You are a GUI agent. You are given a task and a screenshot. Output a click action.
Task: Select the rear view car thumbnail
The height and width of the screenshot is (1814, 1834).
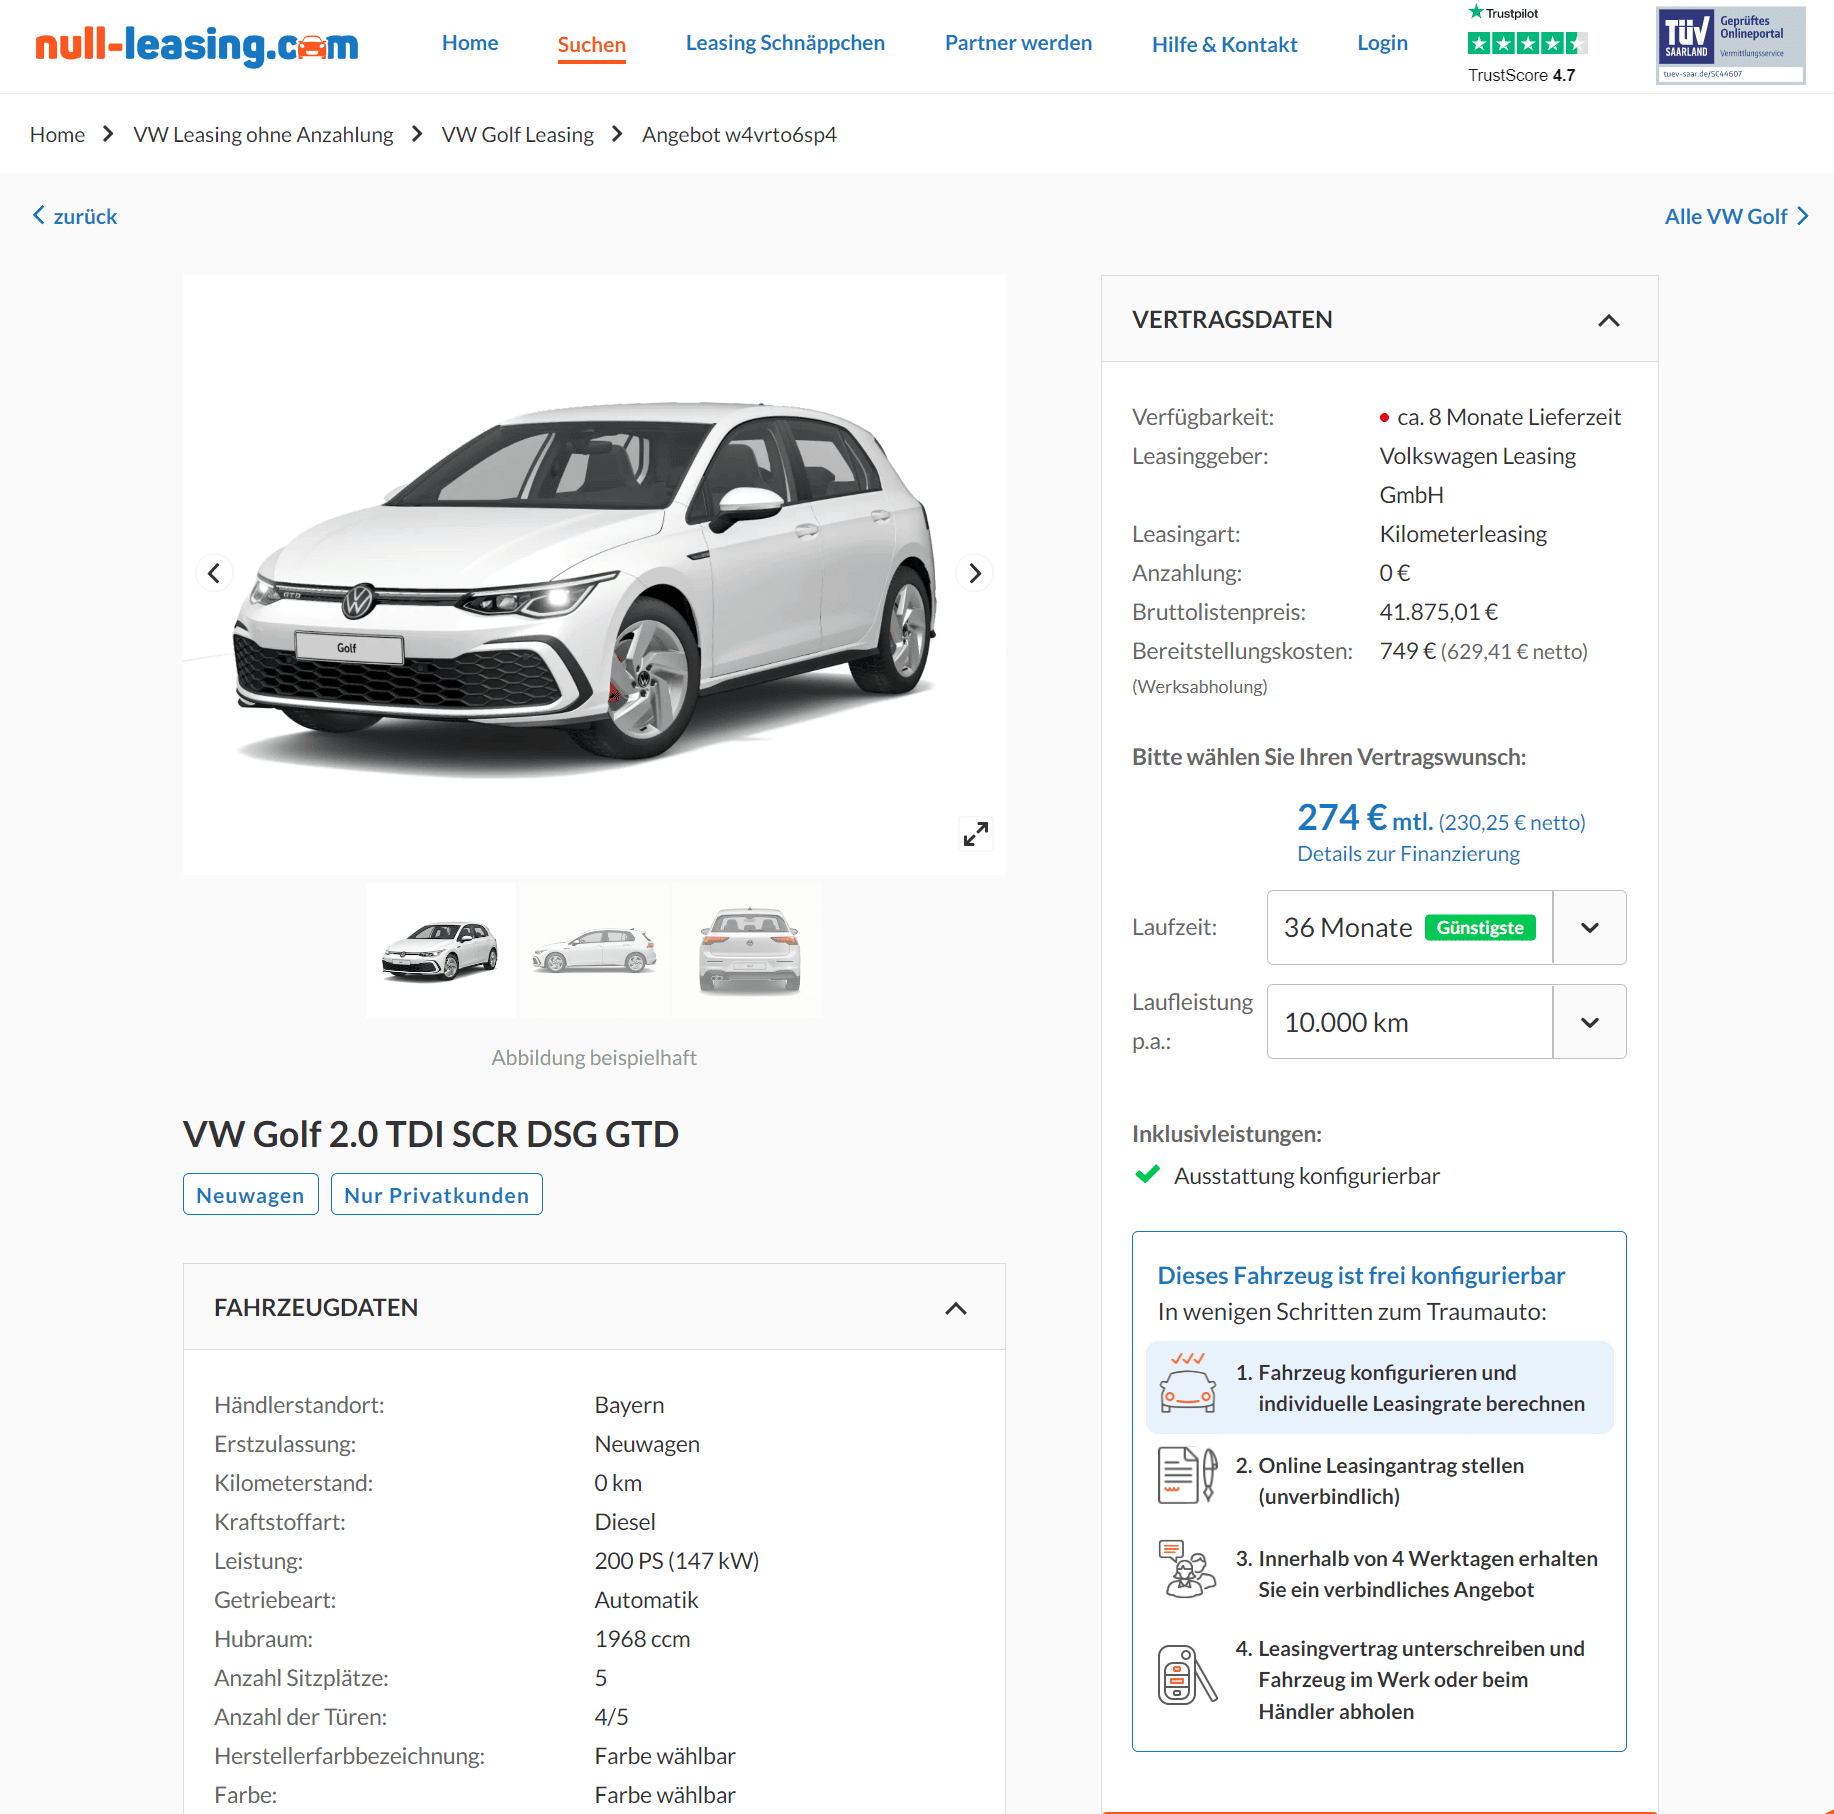tap(749, 950)
